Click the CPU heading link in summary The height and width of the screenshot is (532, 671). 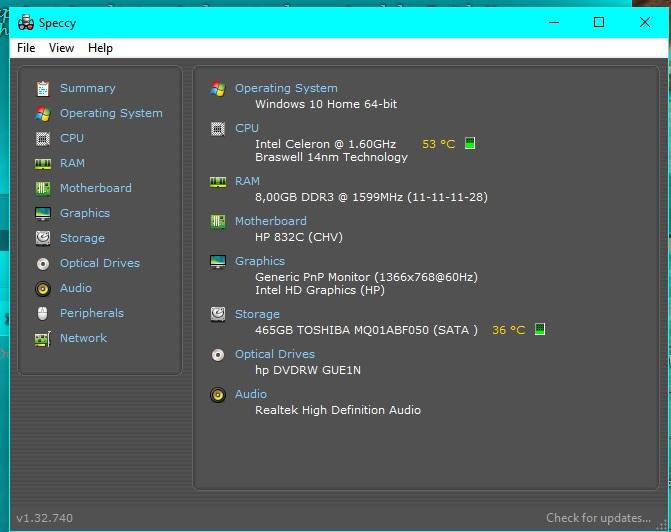pos(247,128)
